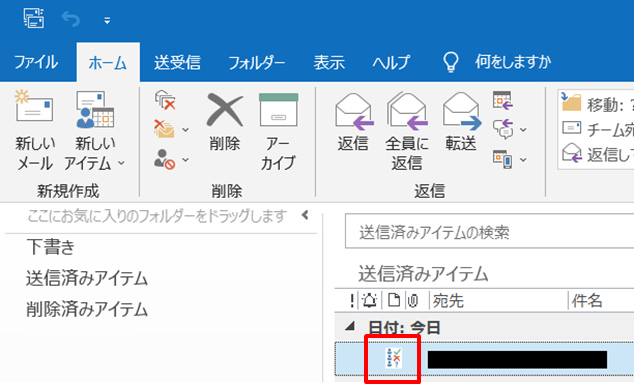Sort by the 件名 column header
634x384 pixels.
coord(587,301)
